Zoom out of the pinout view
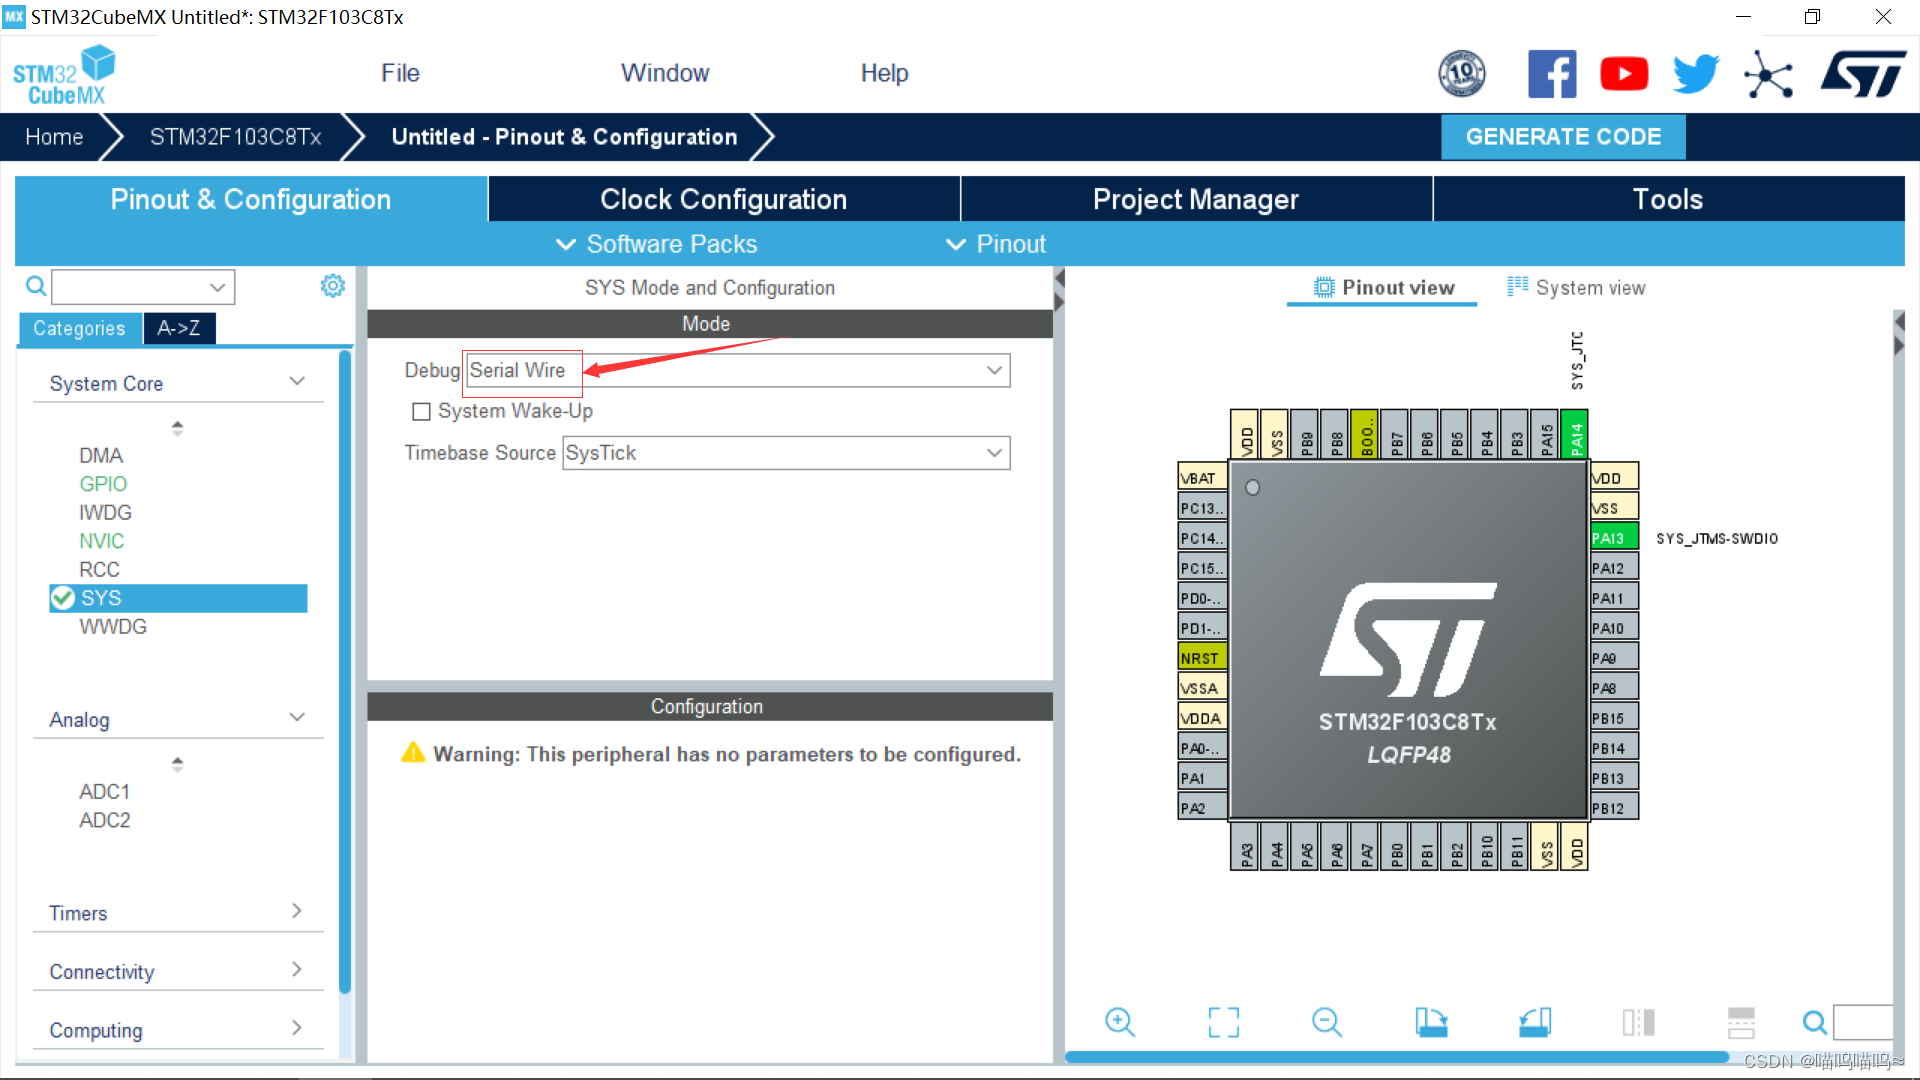The image size is (1920, 1080). [x=1327, y=1022]
